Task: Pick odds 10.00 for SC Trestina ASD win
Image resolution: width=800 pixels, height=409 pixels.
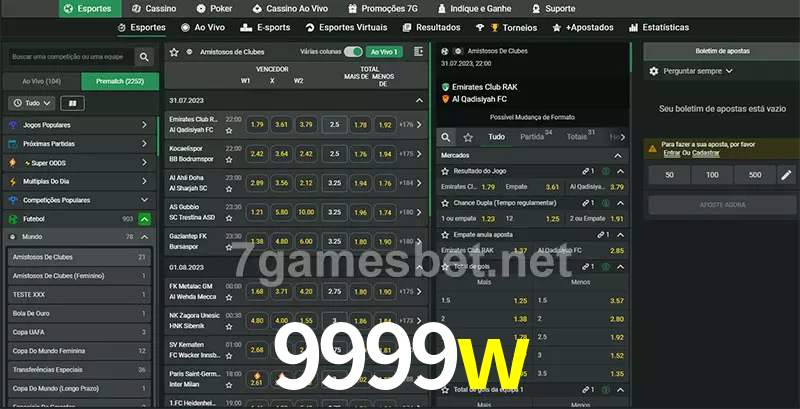Action: pyautogui.click(x=306, y=212)
